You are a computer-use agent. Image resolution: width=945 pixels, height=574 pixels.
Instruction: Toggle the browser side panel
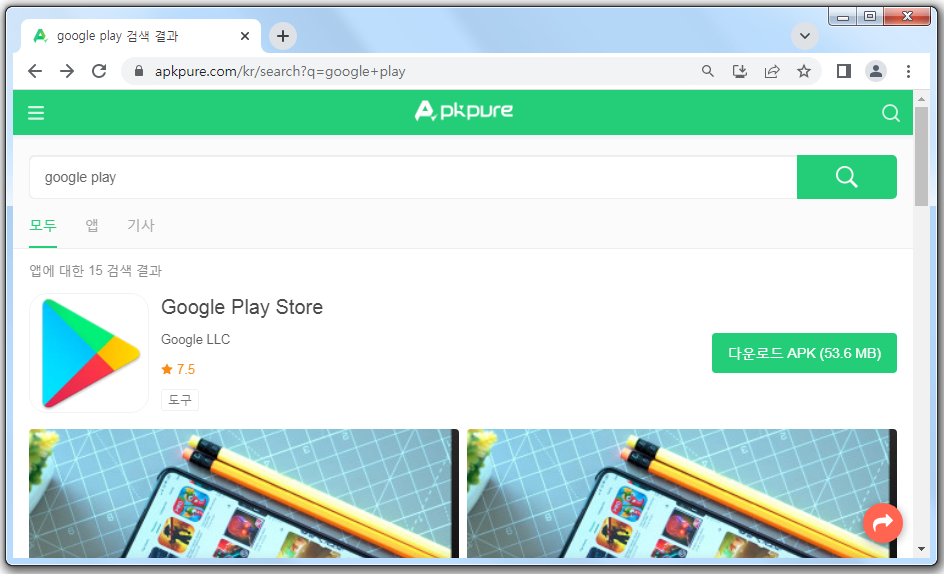coord(844,71)
